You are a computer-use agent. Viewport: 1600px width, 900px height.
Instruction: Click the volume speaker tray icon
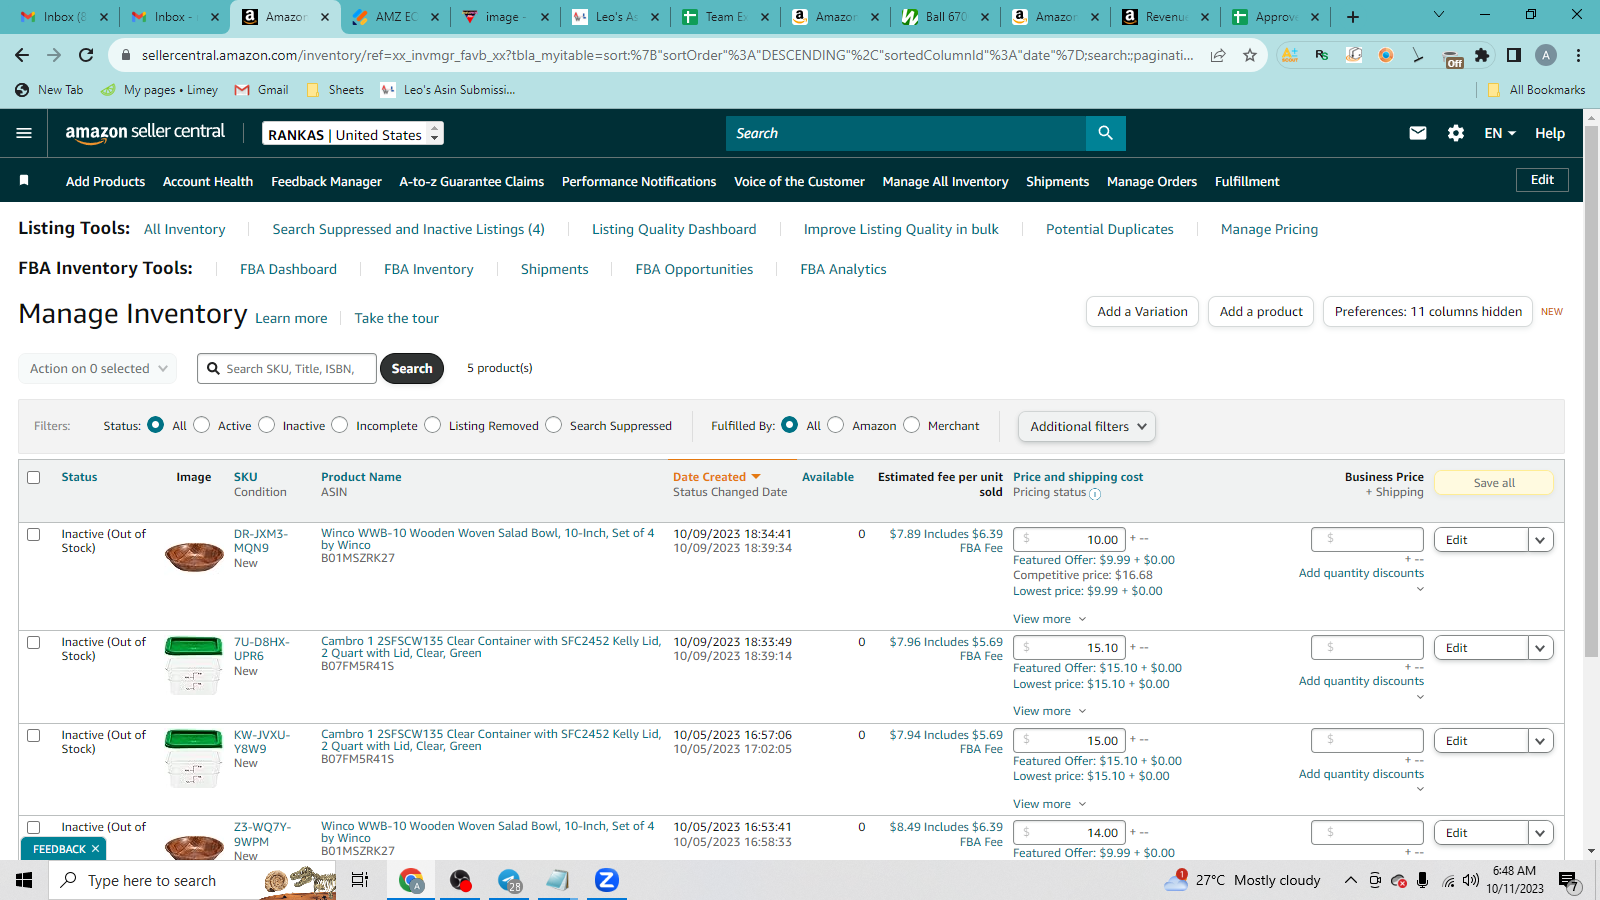point(1470,880)
